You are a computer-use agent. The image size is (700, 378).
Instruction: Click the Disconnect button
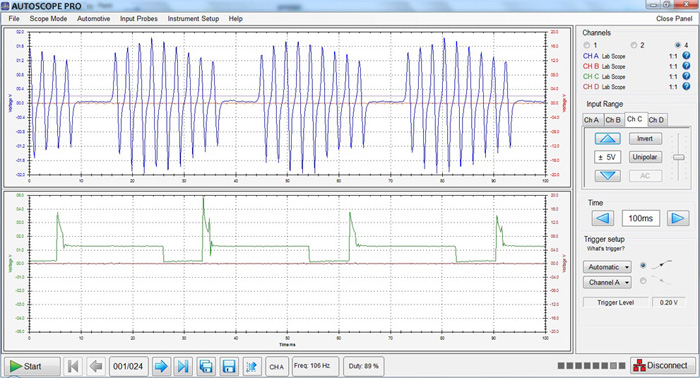click(662, 366)
